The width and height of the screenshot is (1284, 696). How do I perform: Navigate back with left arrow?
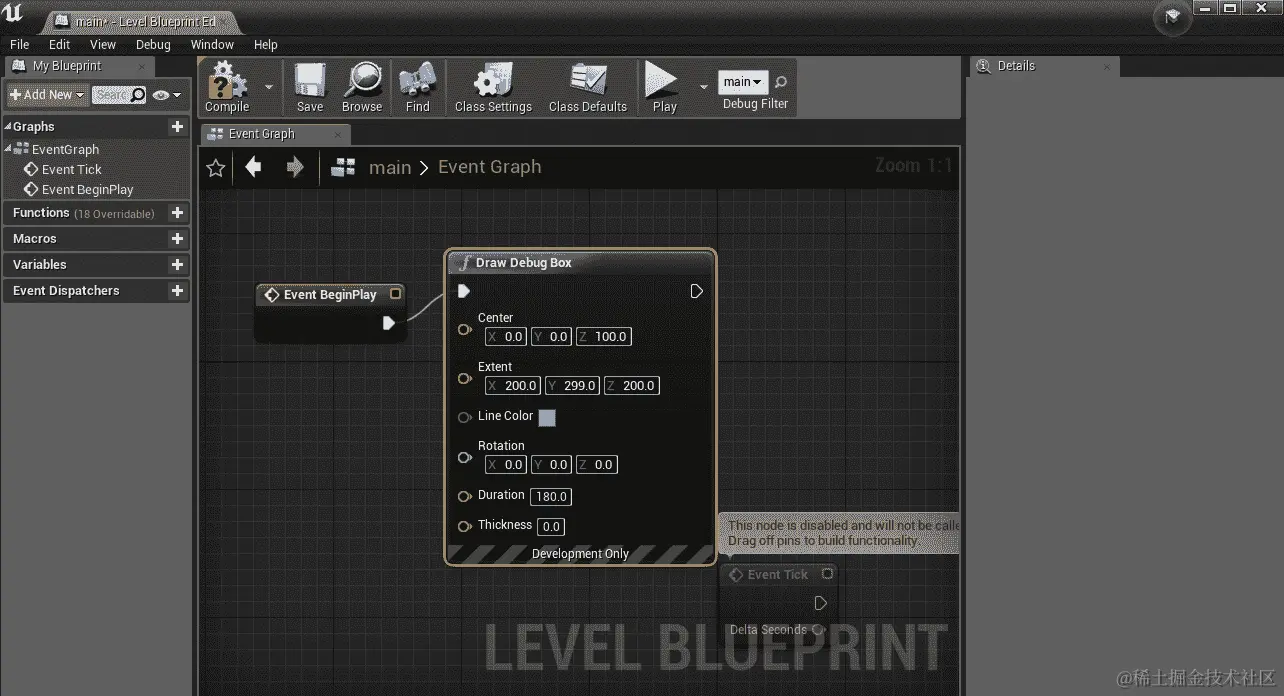[254, 167]
